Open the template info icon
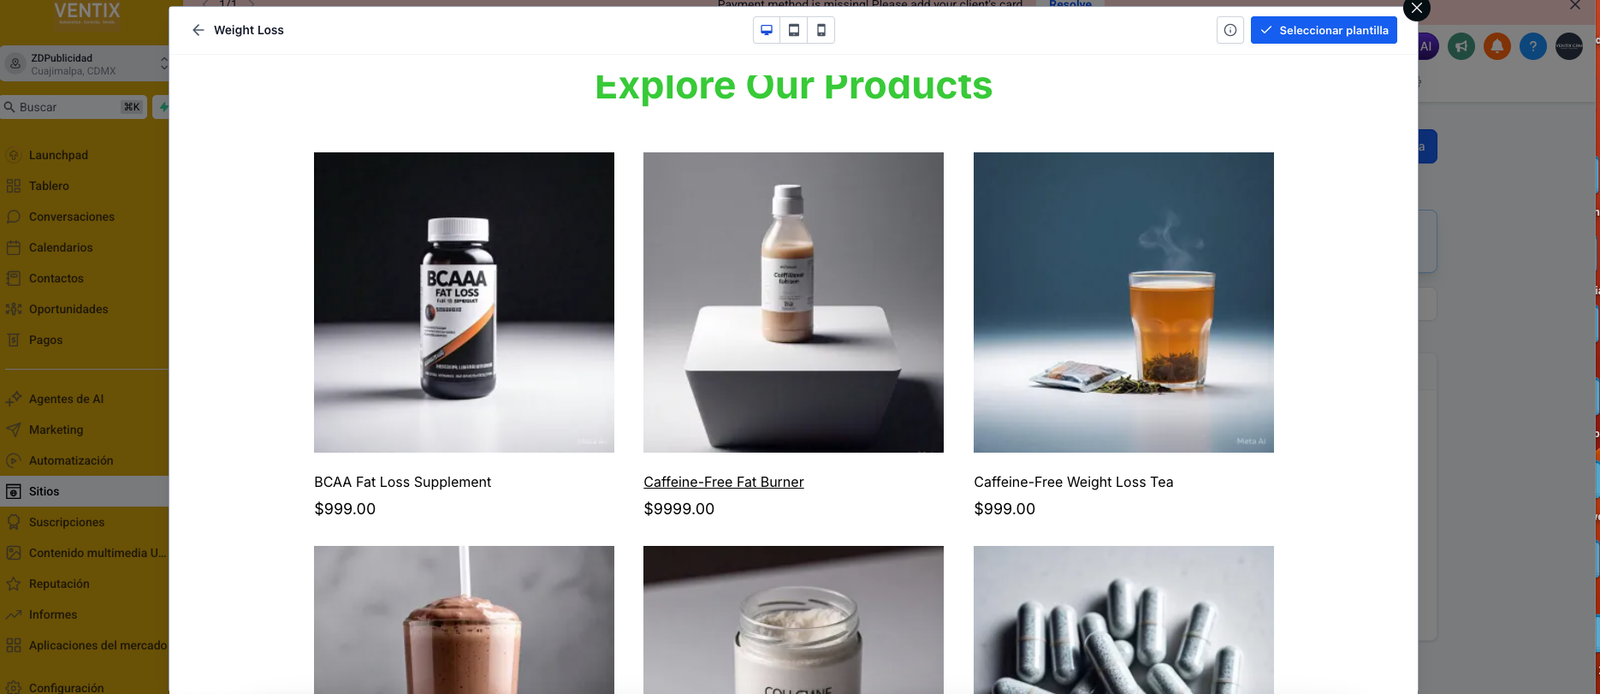Screen dimensions: 1600x694 pos(1230,30)
